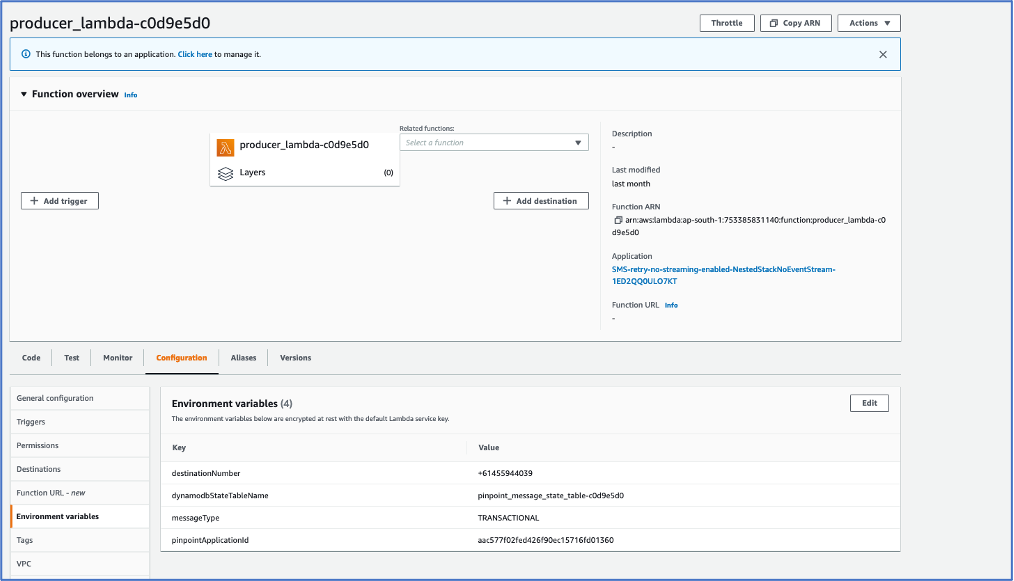1014x581 pixels.
Task: Open VPC in the configuration sidebar
Action: pos(80,564)
